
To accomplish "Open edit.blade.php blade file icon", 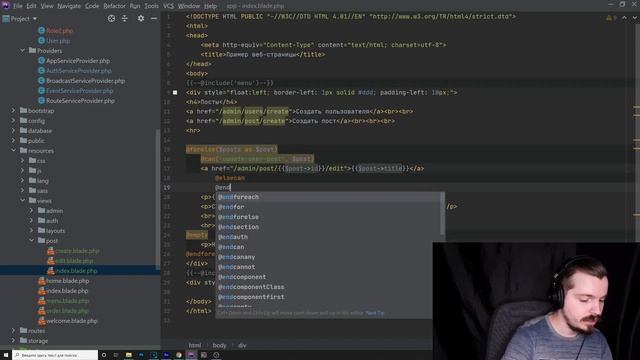I will [51, 261].
